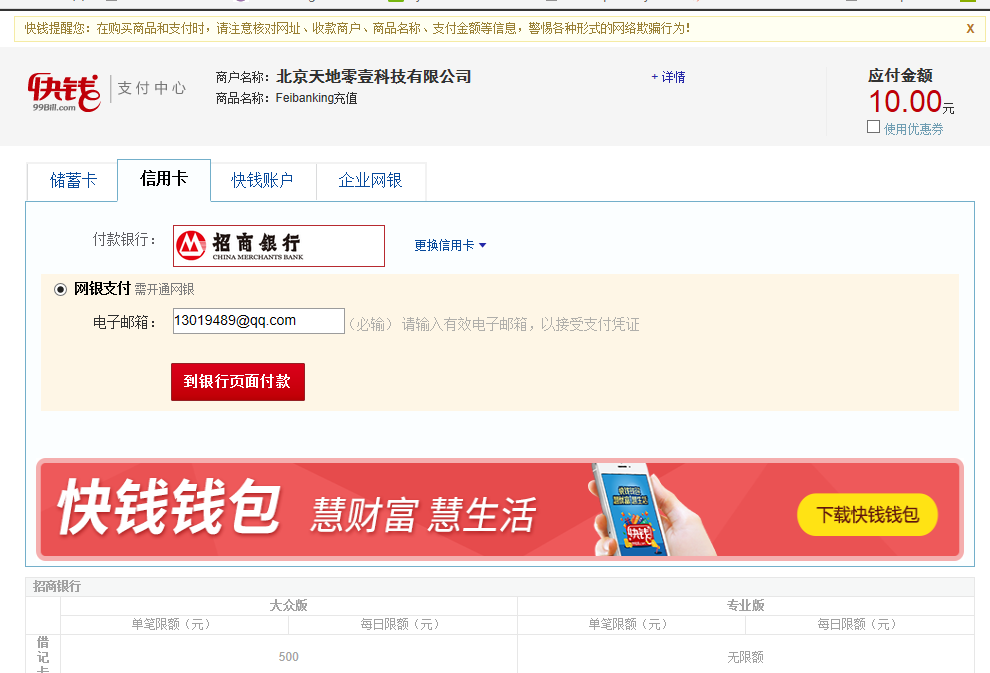Screen dimensions: 990x673
Task: Open the 快钱账户 tab
Action: click(263, 181)
